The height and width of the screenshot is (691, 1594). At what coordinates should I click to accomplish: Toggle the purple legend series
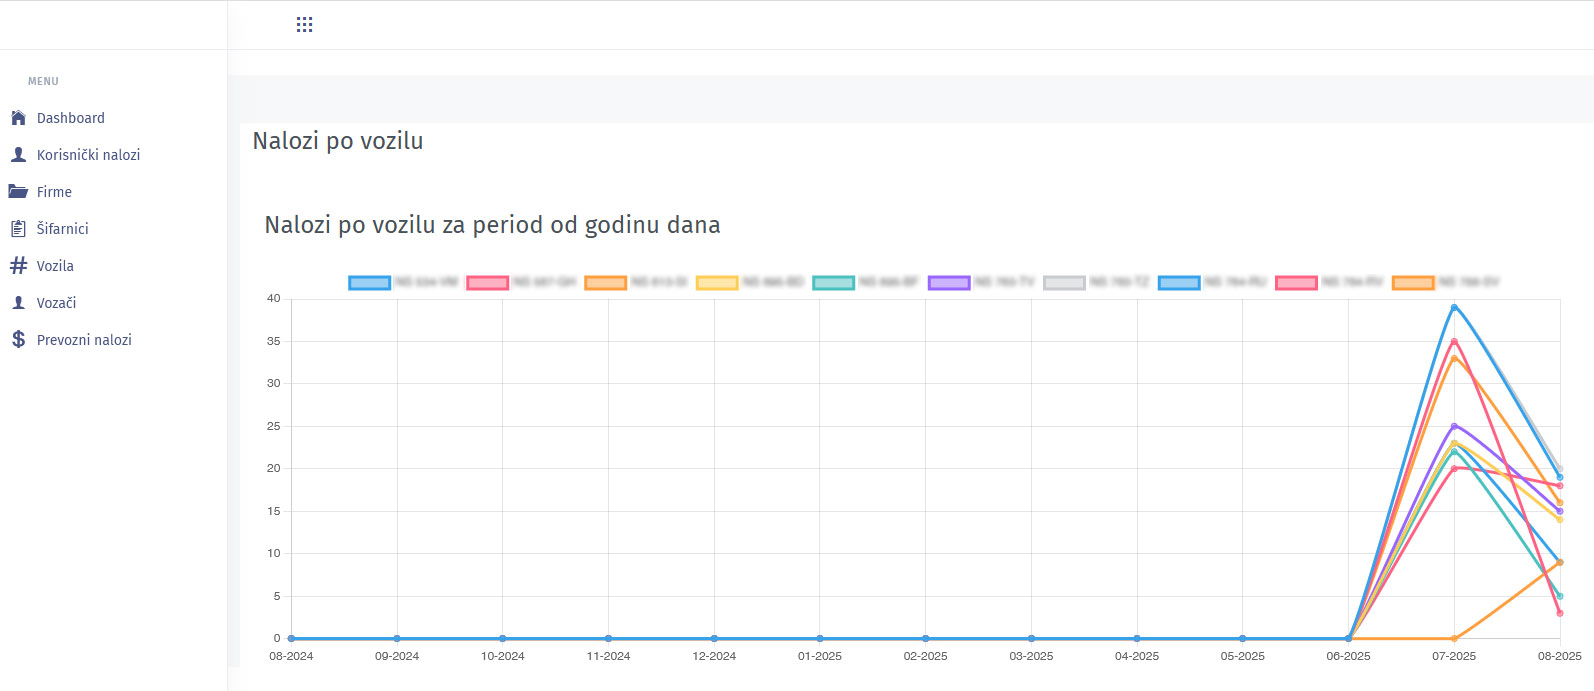click(949, 283)
